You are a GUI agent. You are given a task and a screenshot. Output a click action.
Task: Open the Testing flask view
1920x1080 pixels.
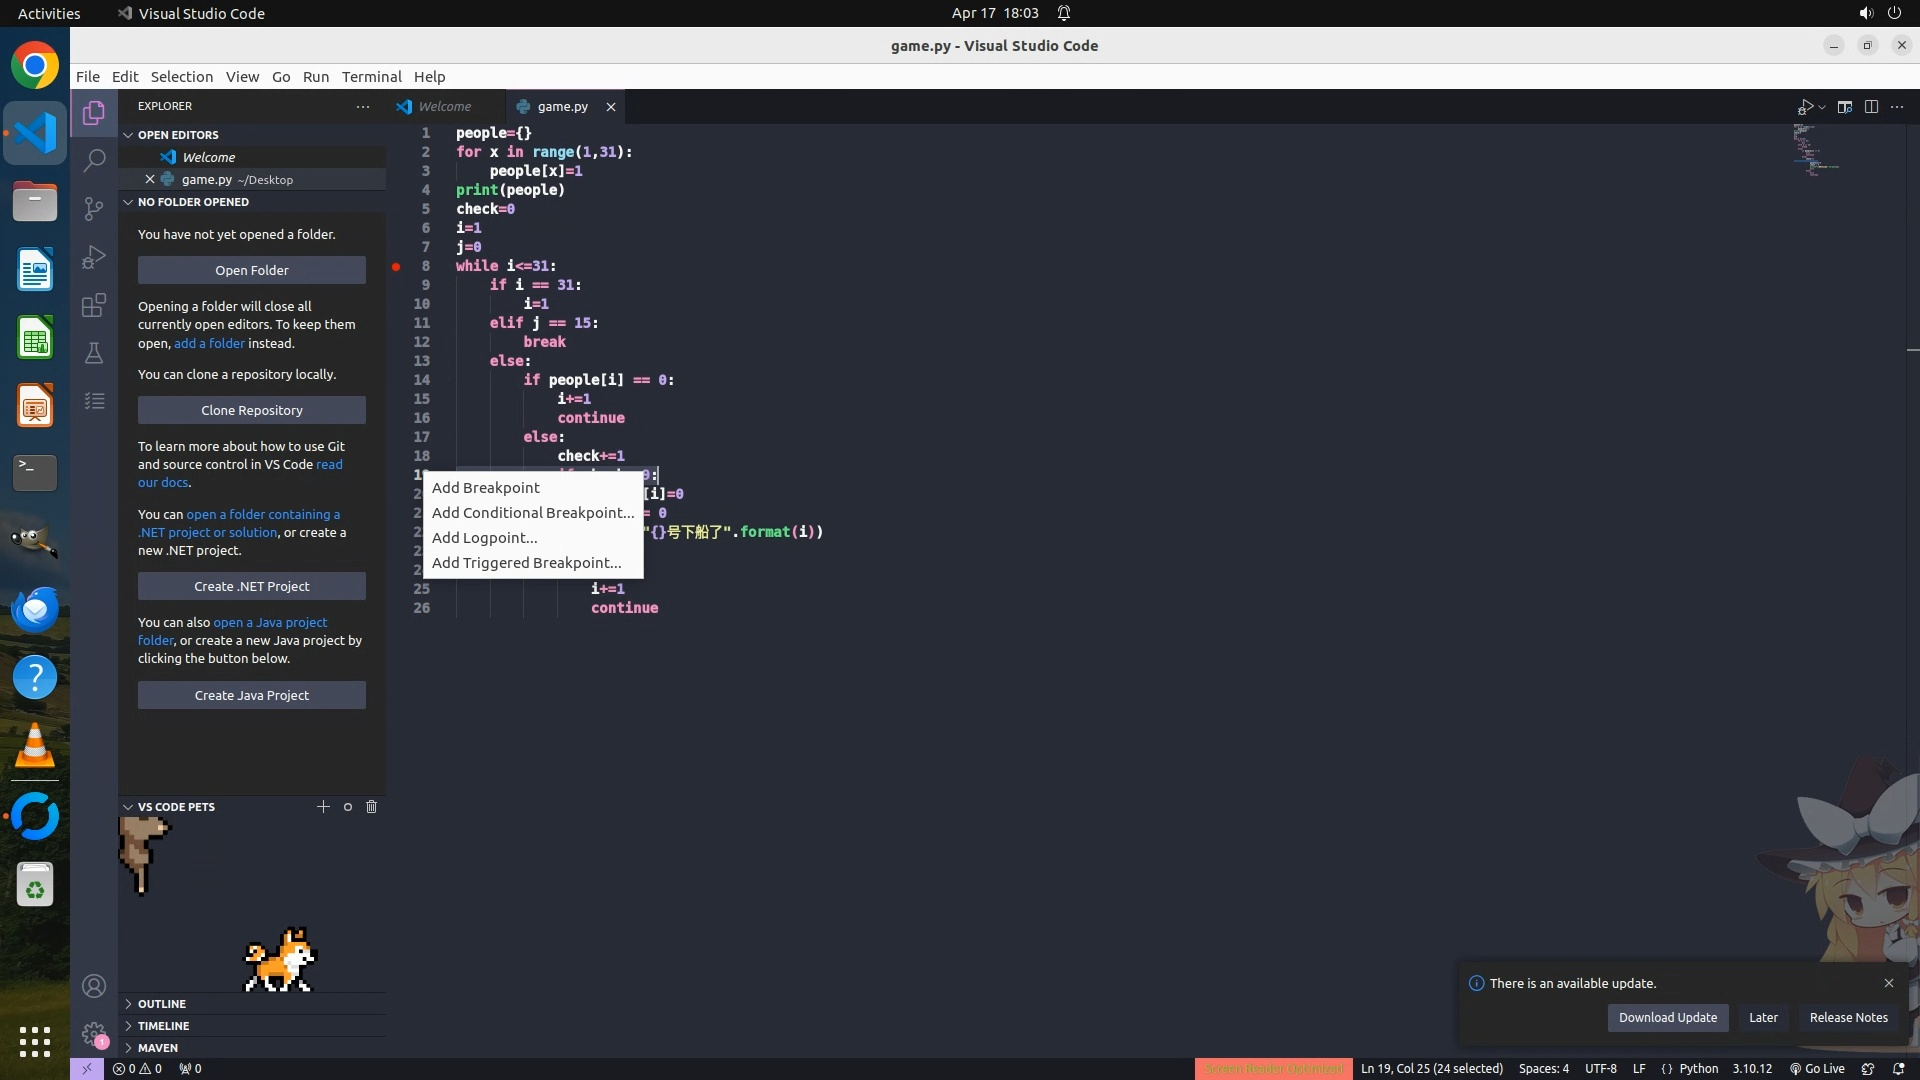tap(94, 353)
